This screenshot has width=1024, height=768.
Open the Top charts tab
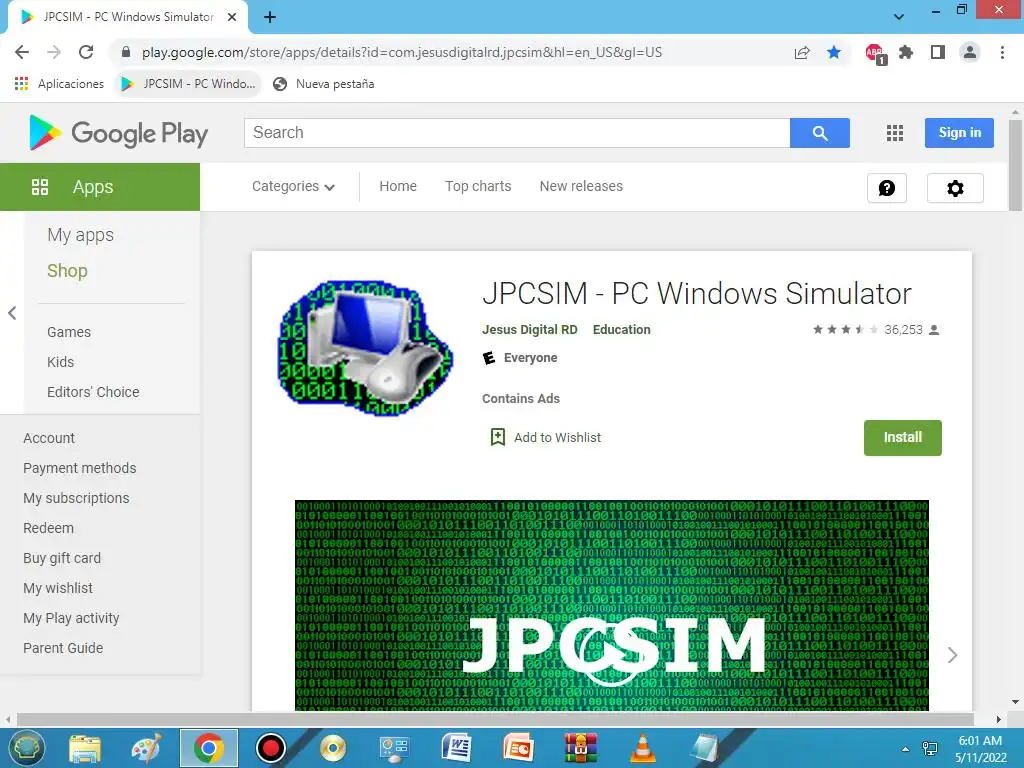[478, 186]
